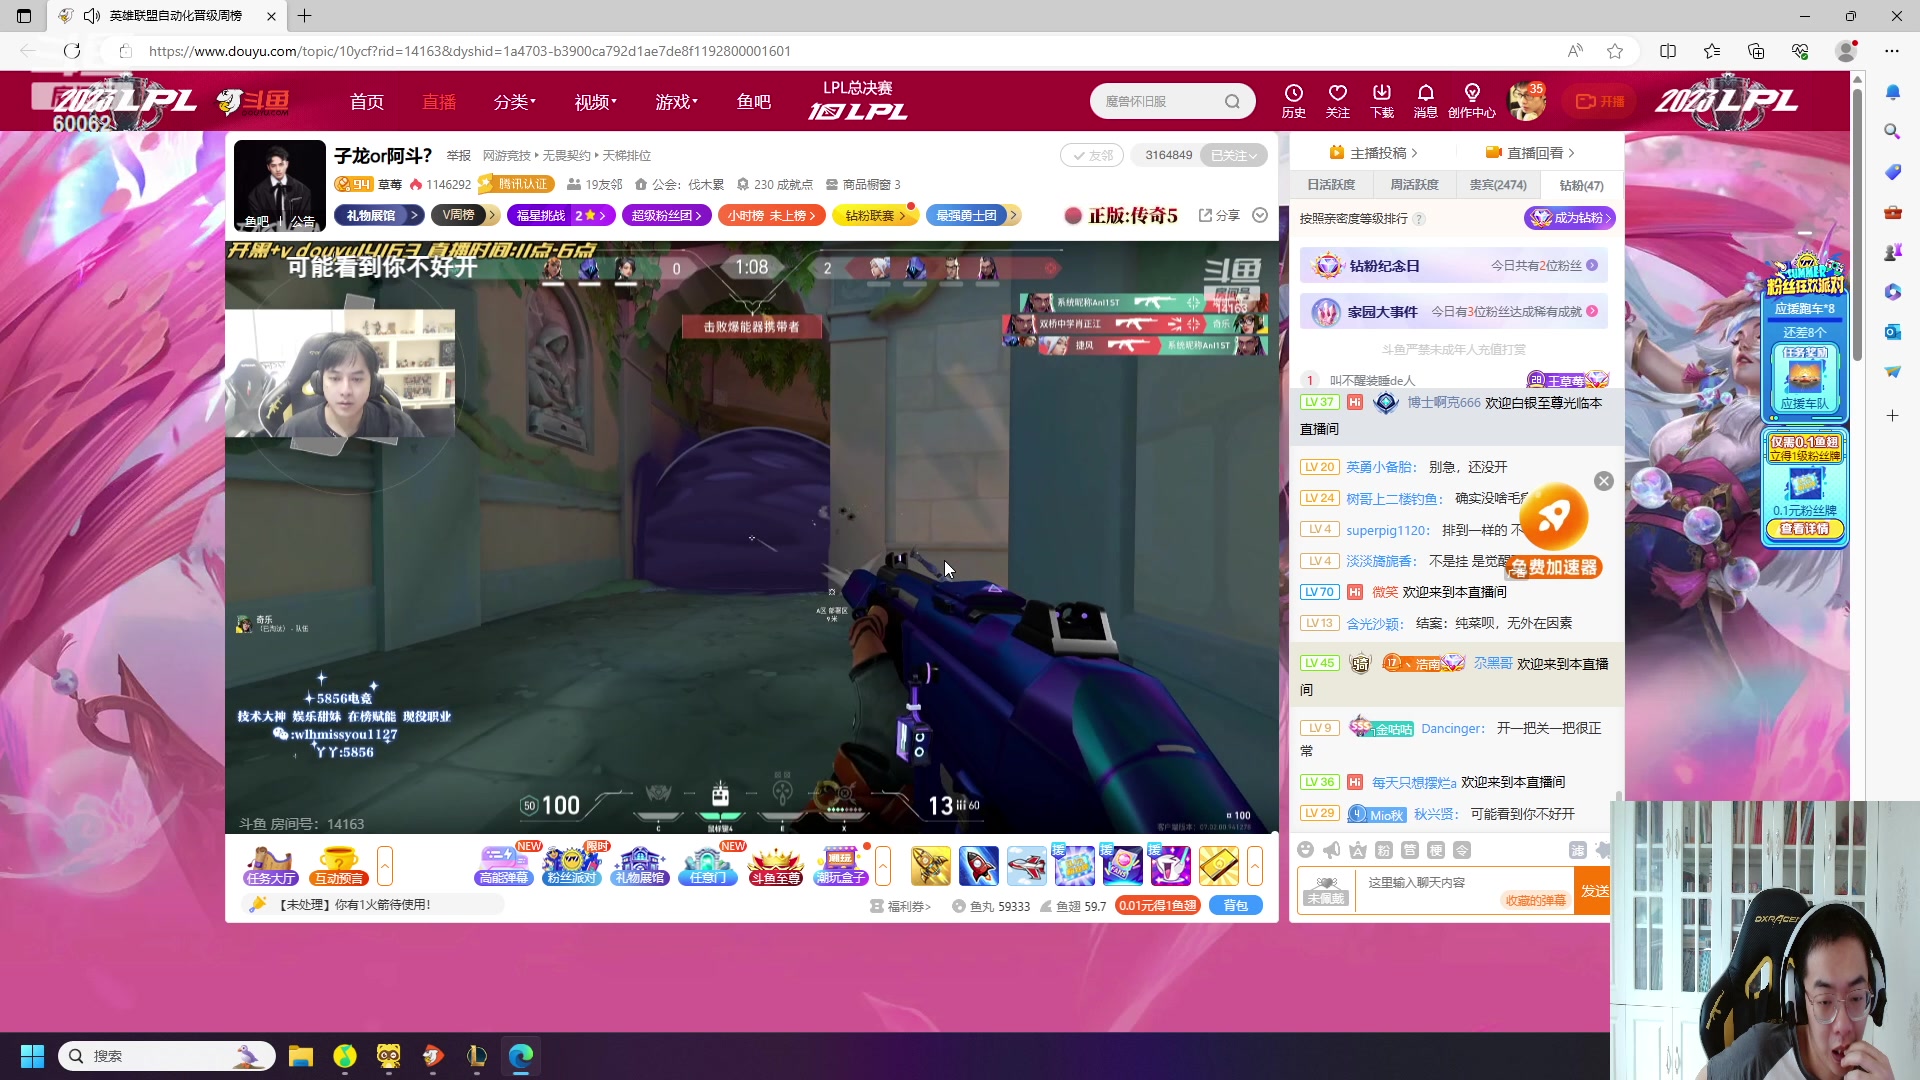This screenshot has height=1080, width=1920.
Task: Open 任意门 portal icon
Action: (x=708, y=866)
